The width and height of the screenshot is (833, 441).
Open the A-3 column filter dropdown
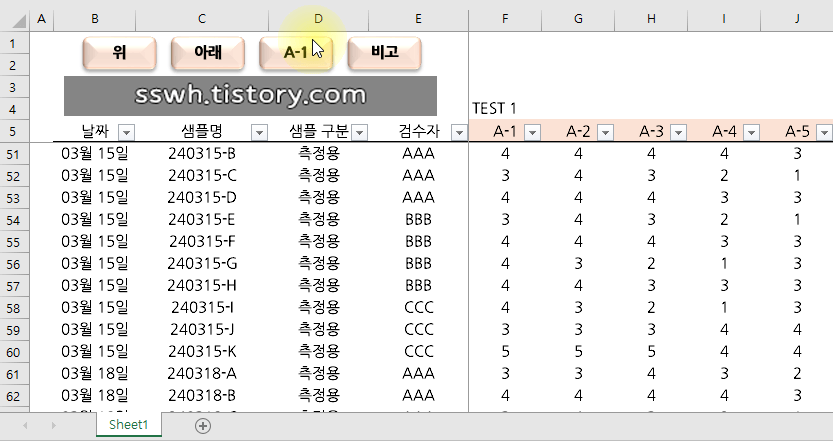click(x=678, y=132)
